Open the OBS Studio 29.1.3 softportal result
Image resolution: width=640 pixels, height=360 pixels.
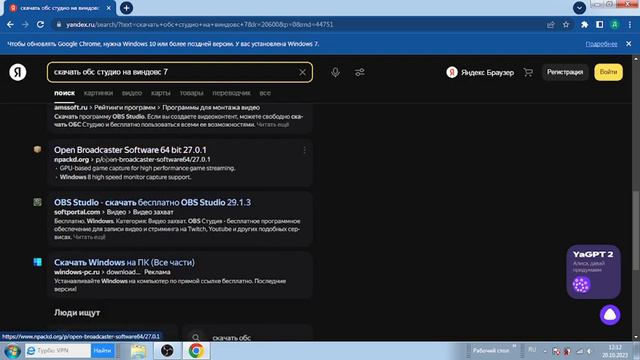coord(152,202)
